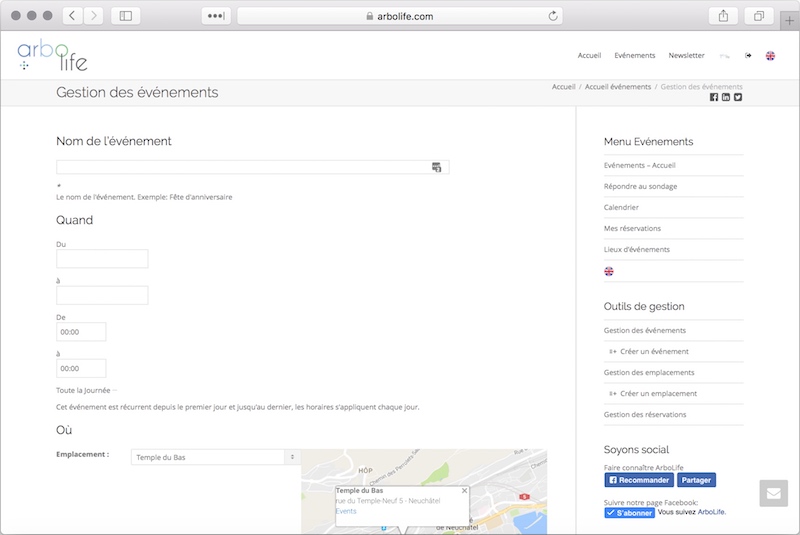Open the Twitter icon under breadcrumbs
The image size is (800, 535).
click(x=738, y=97)
